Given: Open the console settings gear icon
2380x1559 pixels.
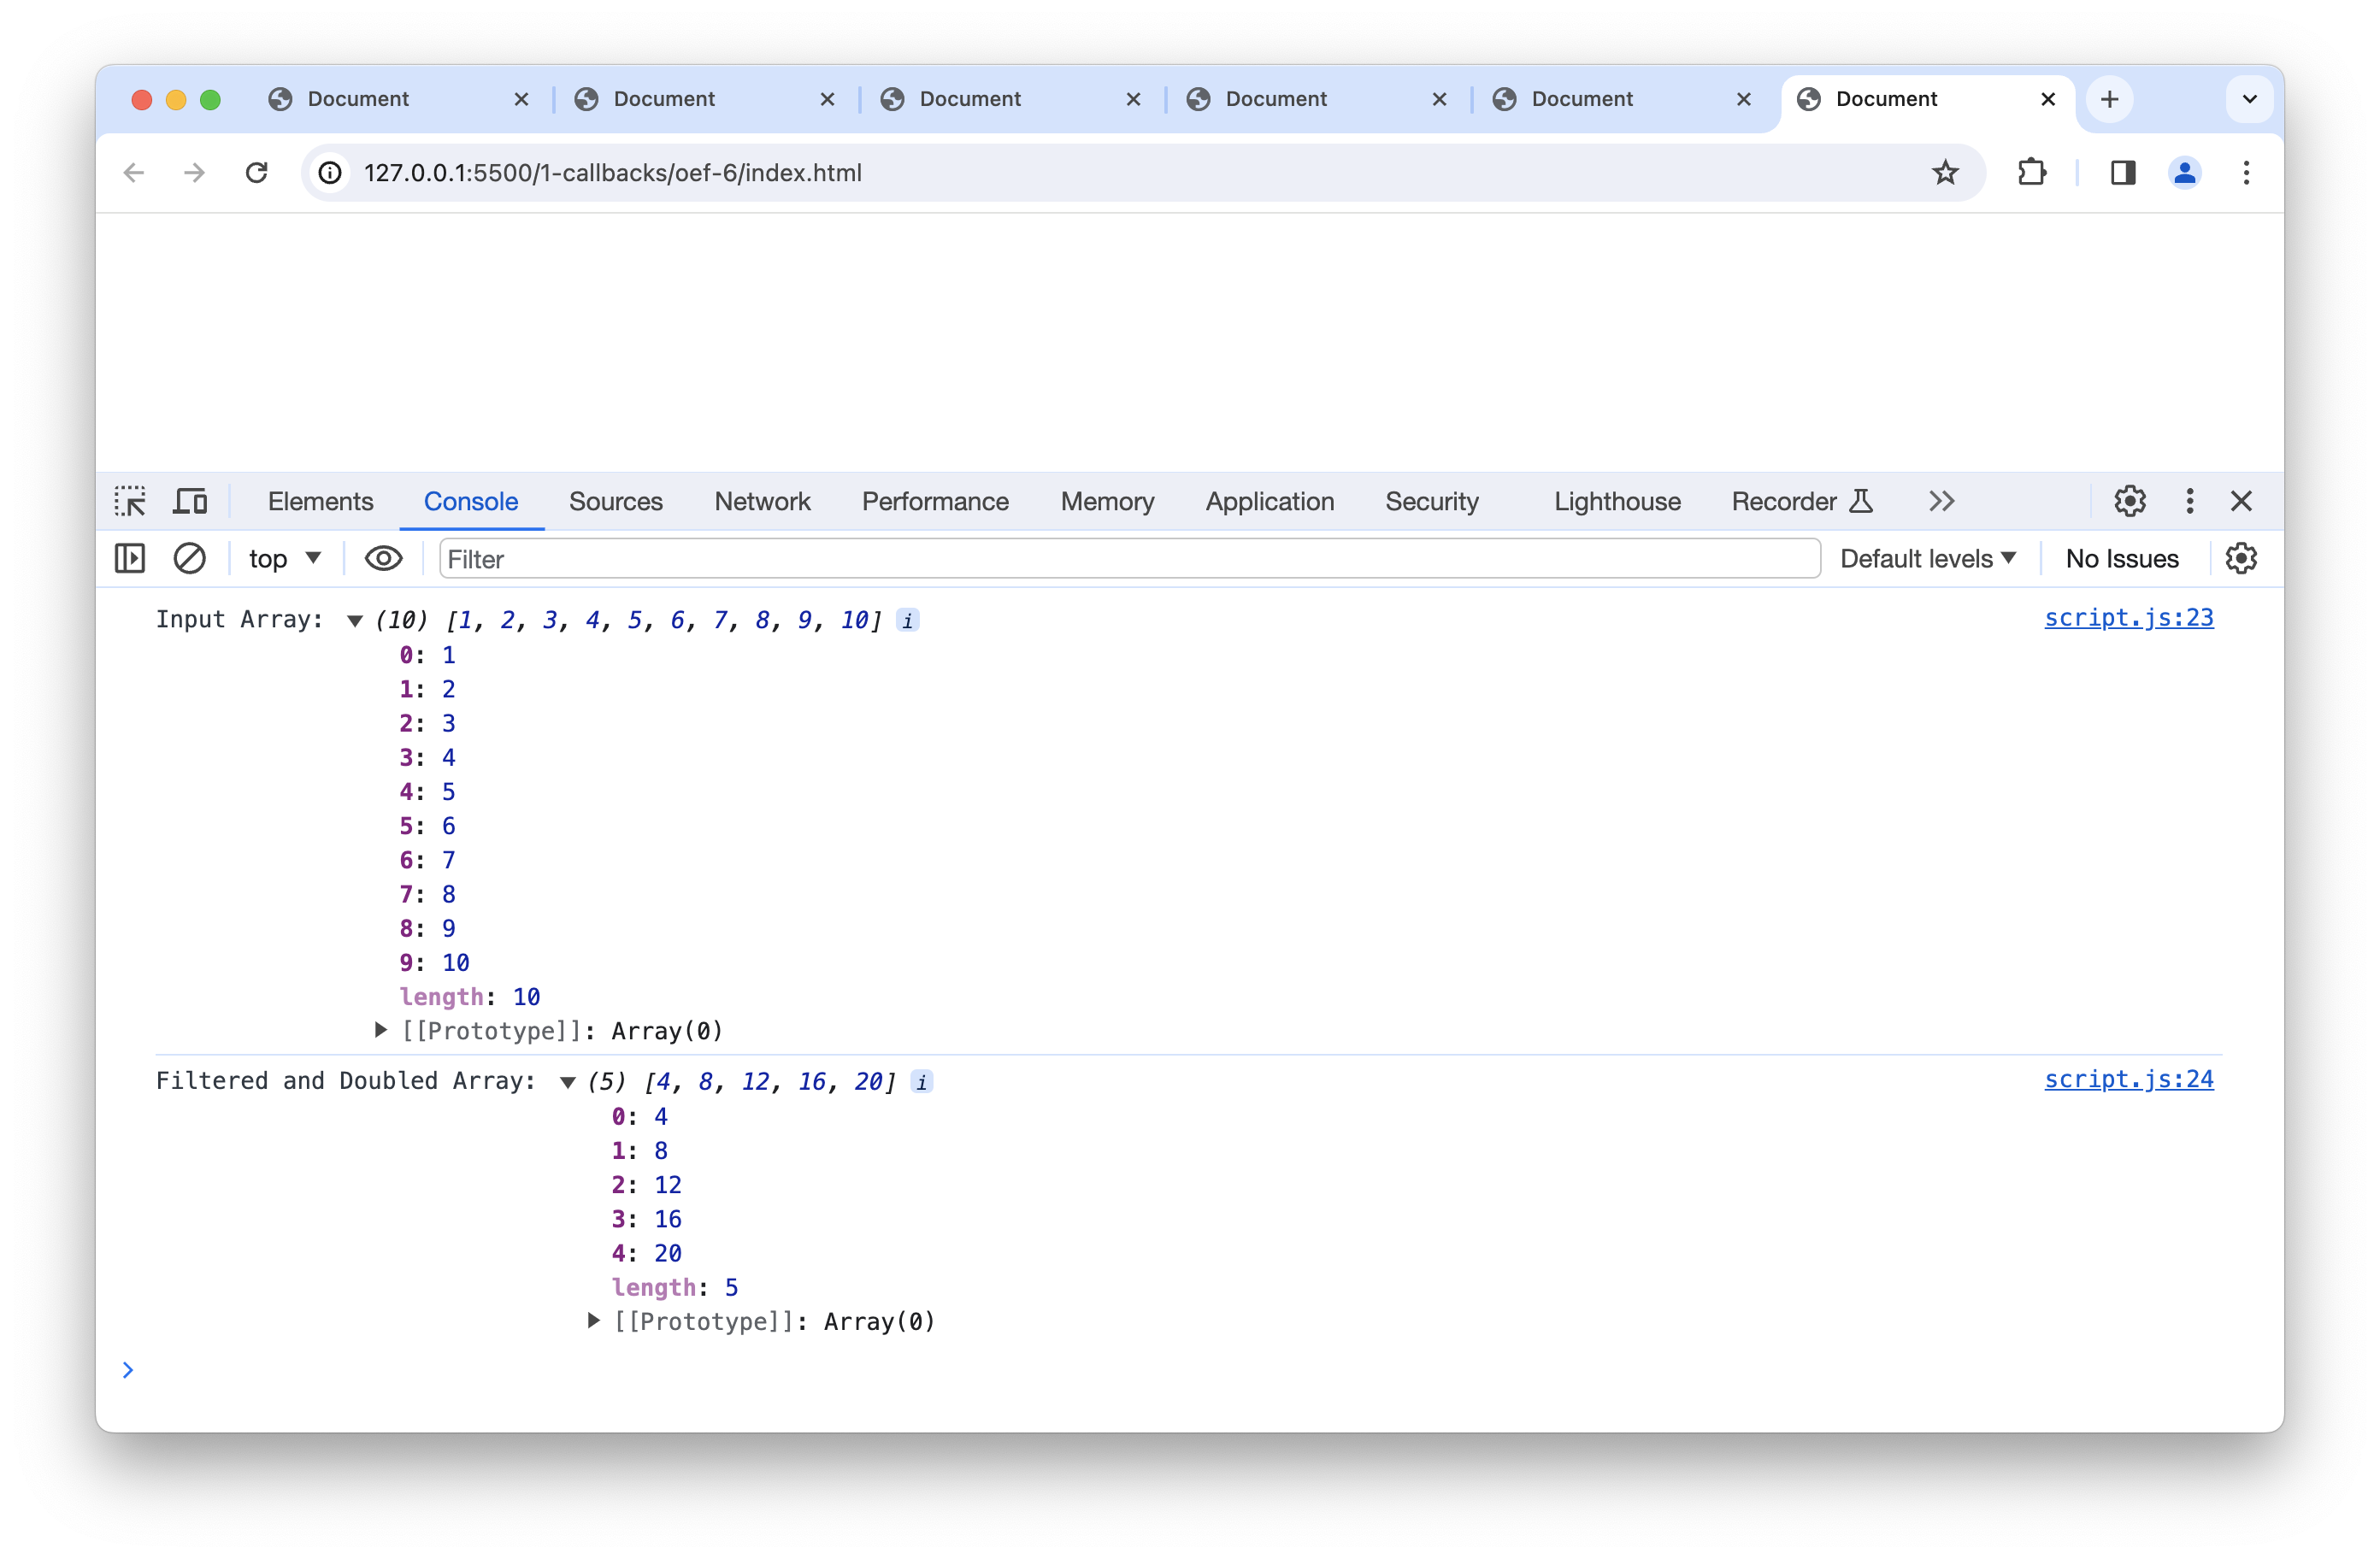Looking at the screenshot, I should coord(2240,558).
